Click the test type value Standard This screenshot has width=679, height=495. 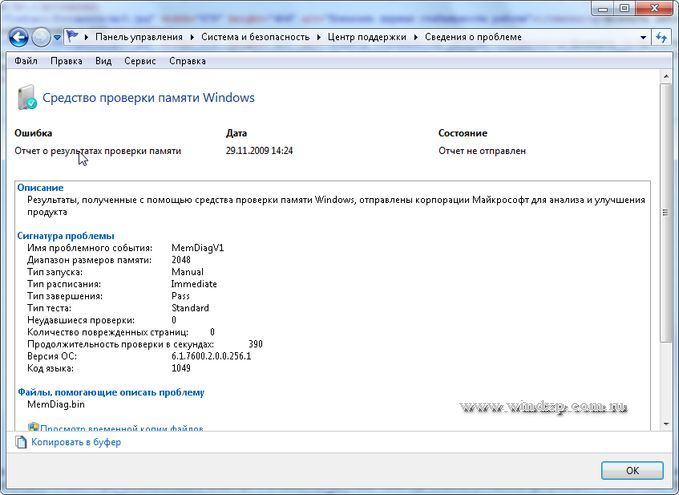click(190, 308)
